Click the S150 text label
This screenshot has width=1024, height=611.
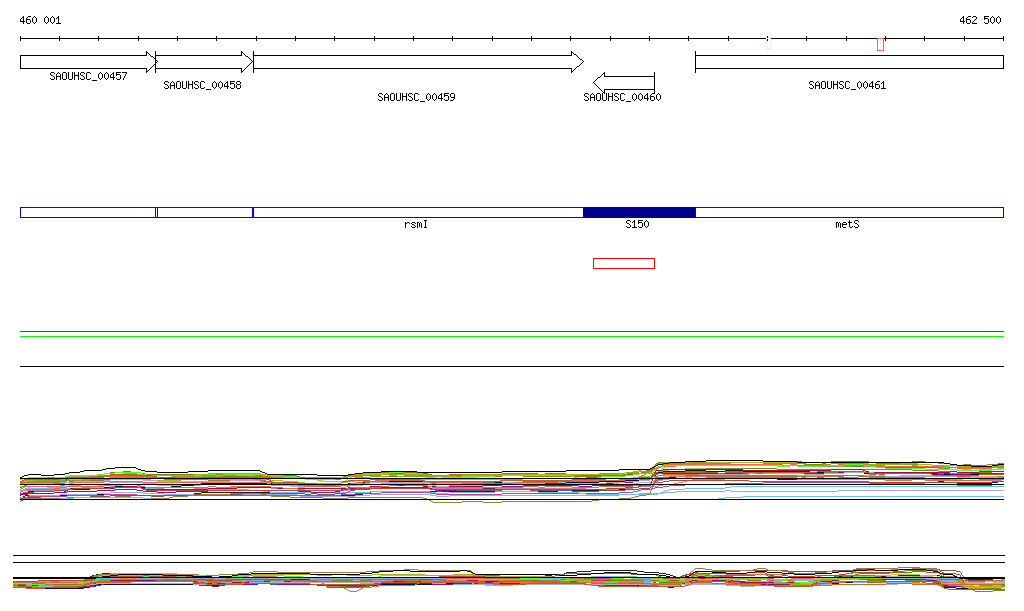(637, 225)
